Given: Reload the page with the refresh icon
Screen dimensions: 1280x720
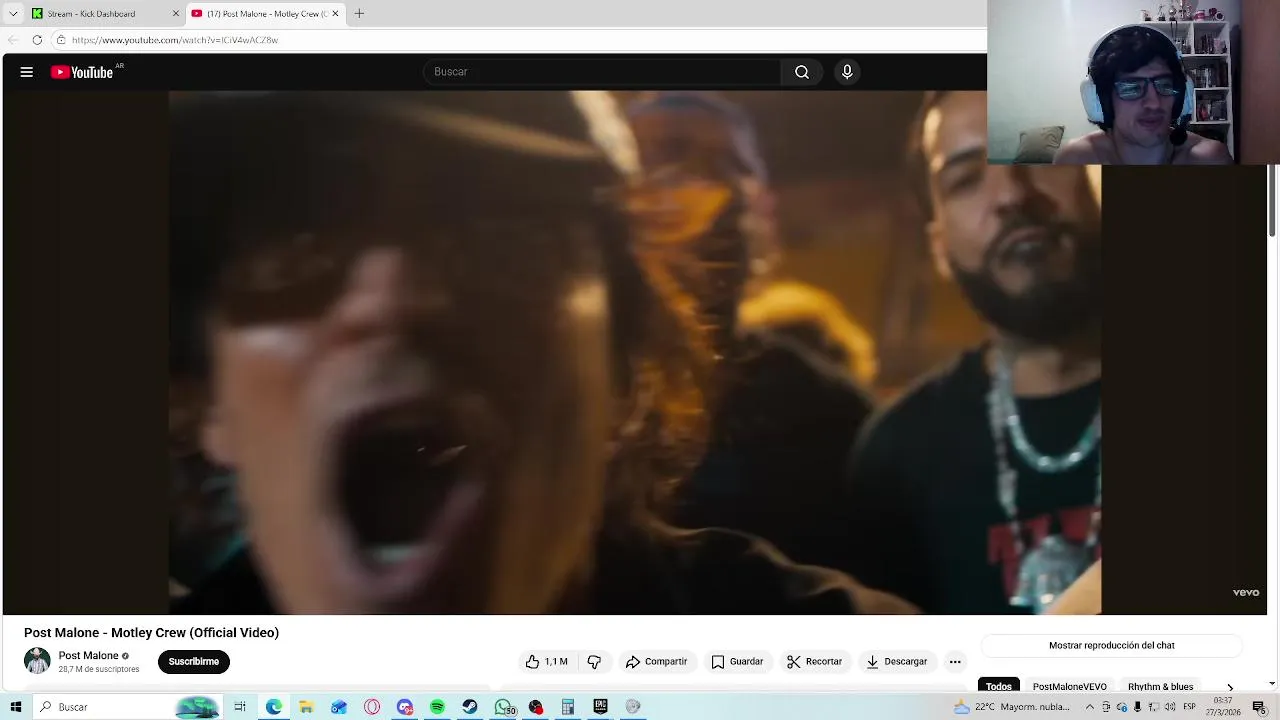Looking at the screenshot, I should [37, 40].
